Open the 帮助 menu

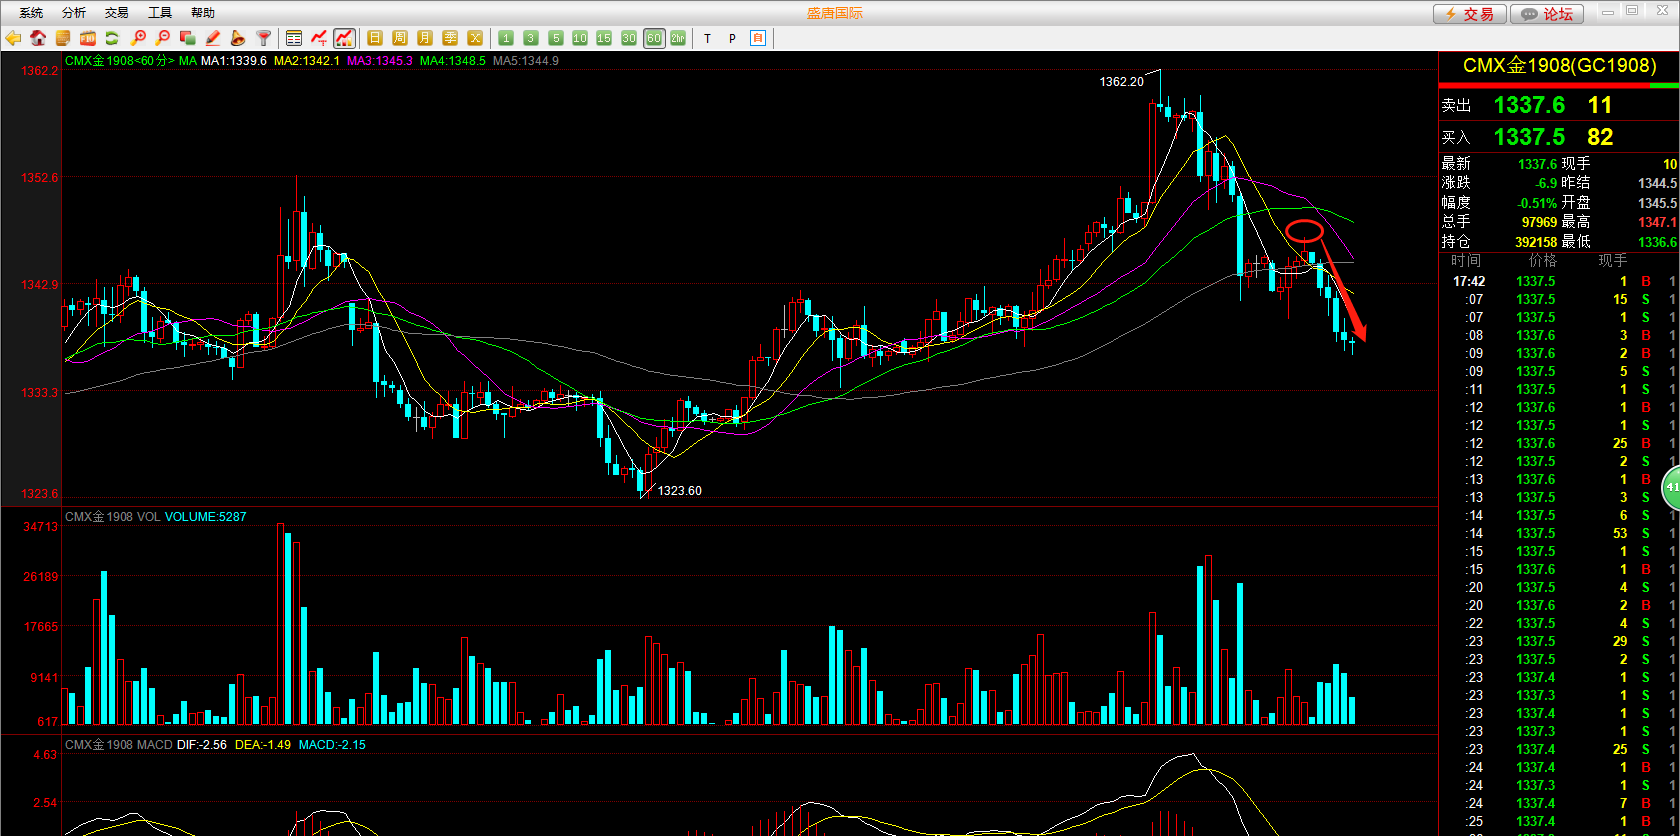(x=203, y=13)
